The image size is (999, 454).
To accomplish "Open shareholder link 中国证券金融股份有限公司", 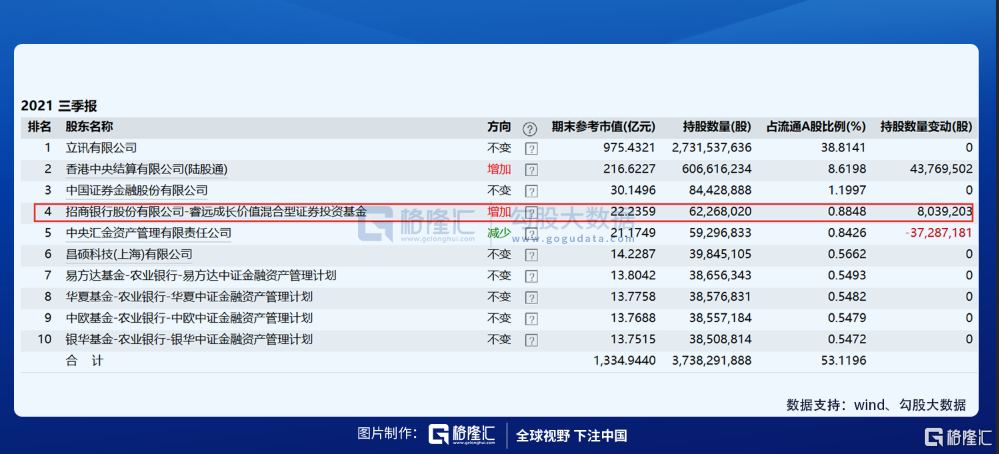I will 136,190.
